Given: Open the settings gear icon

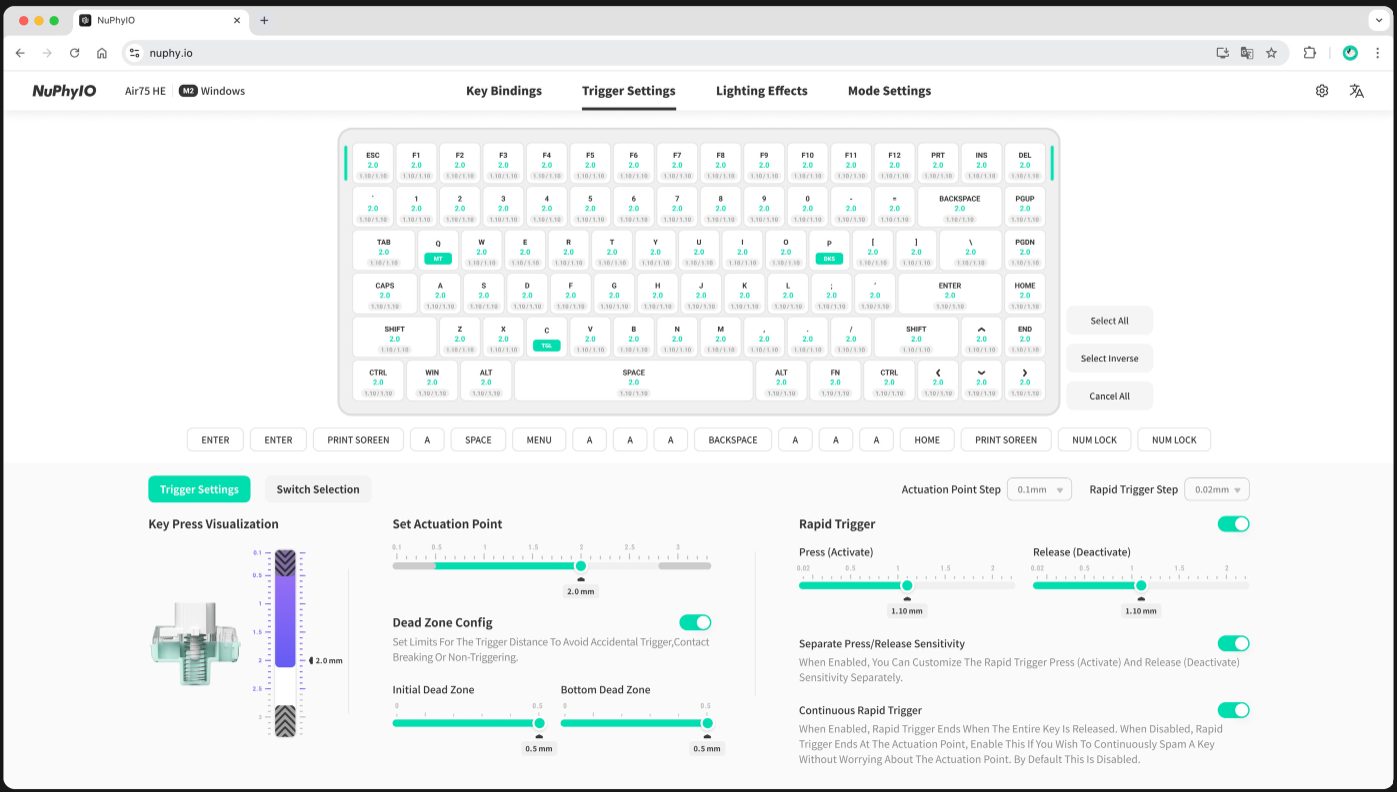Looking at the screenshot, I should point(1322,91).
